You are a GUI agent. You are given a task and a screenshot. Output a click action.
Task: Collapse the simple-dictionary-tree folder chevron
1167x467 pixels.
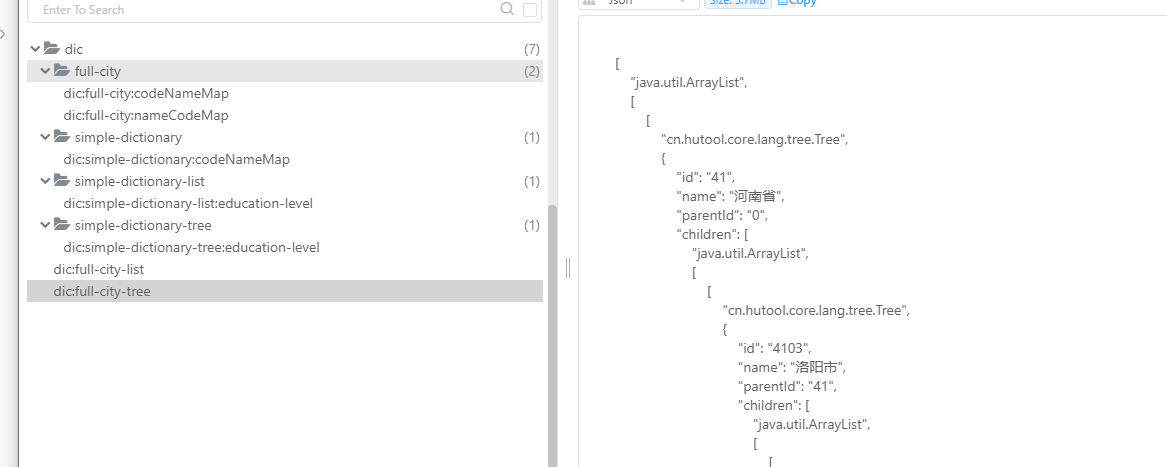point(45,225)
